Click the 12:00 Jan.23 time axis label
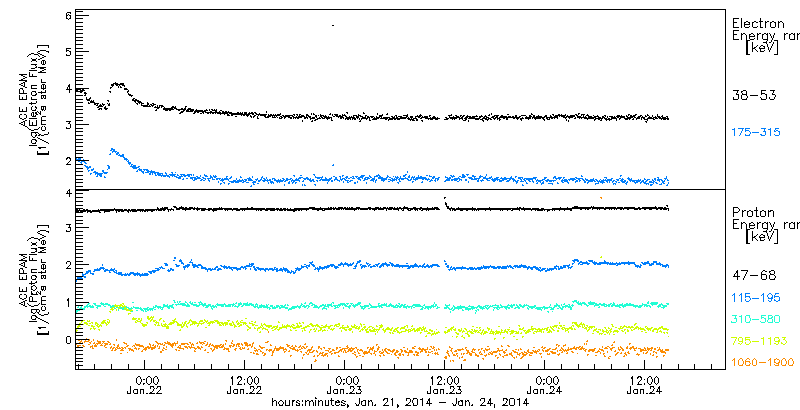 tap(445, 385)
